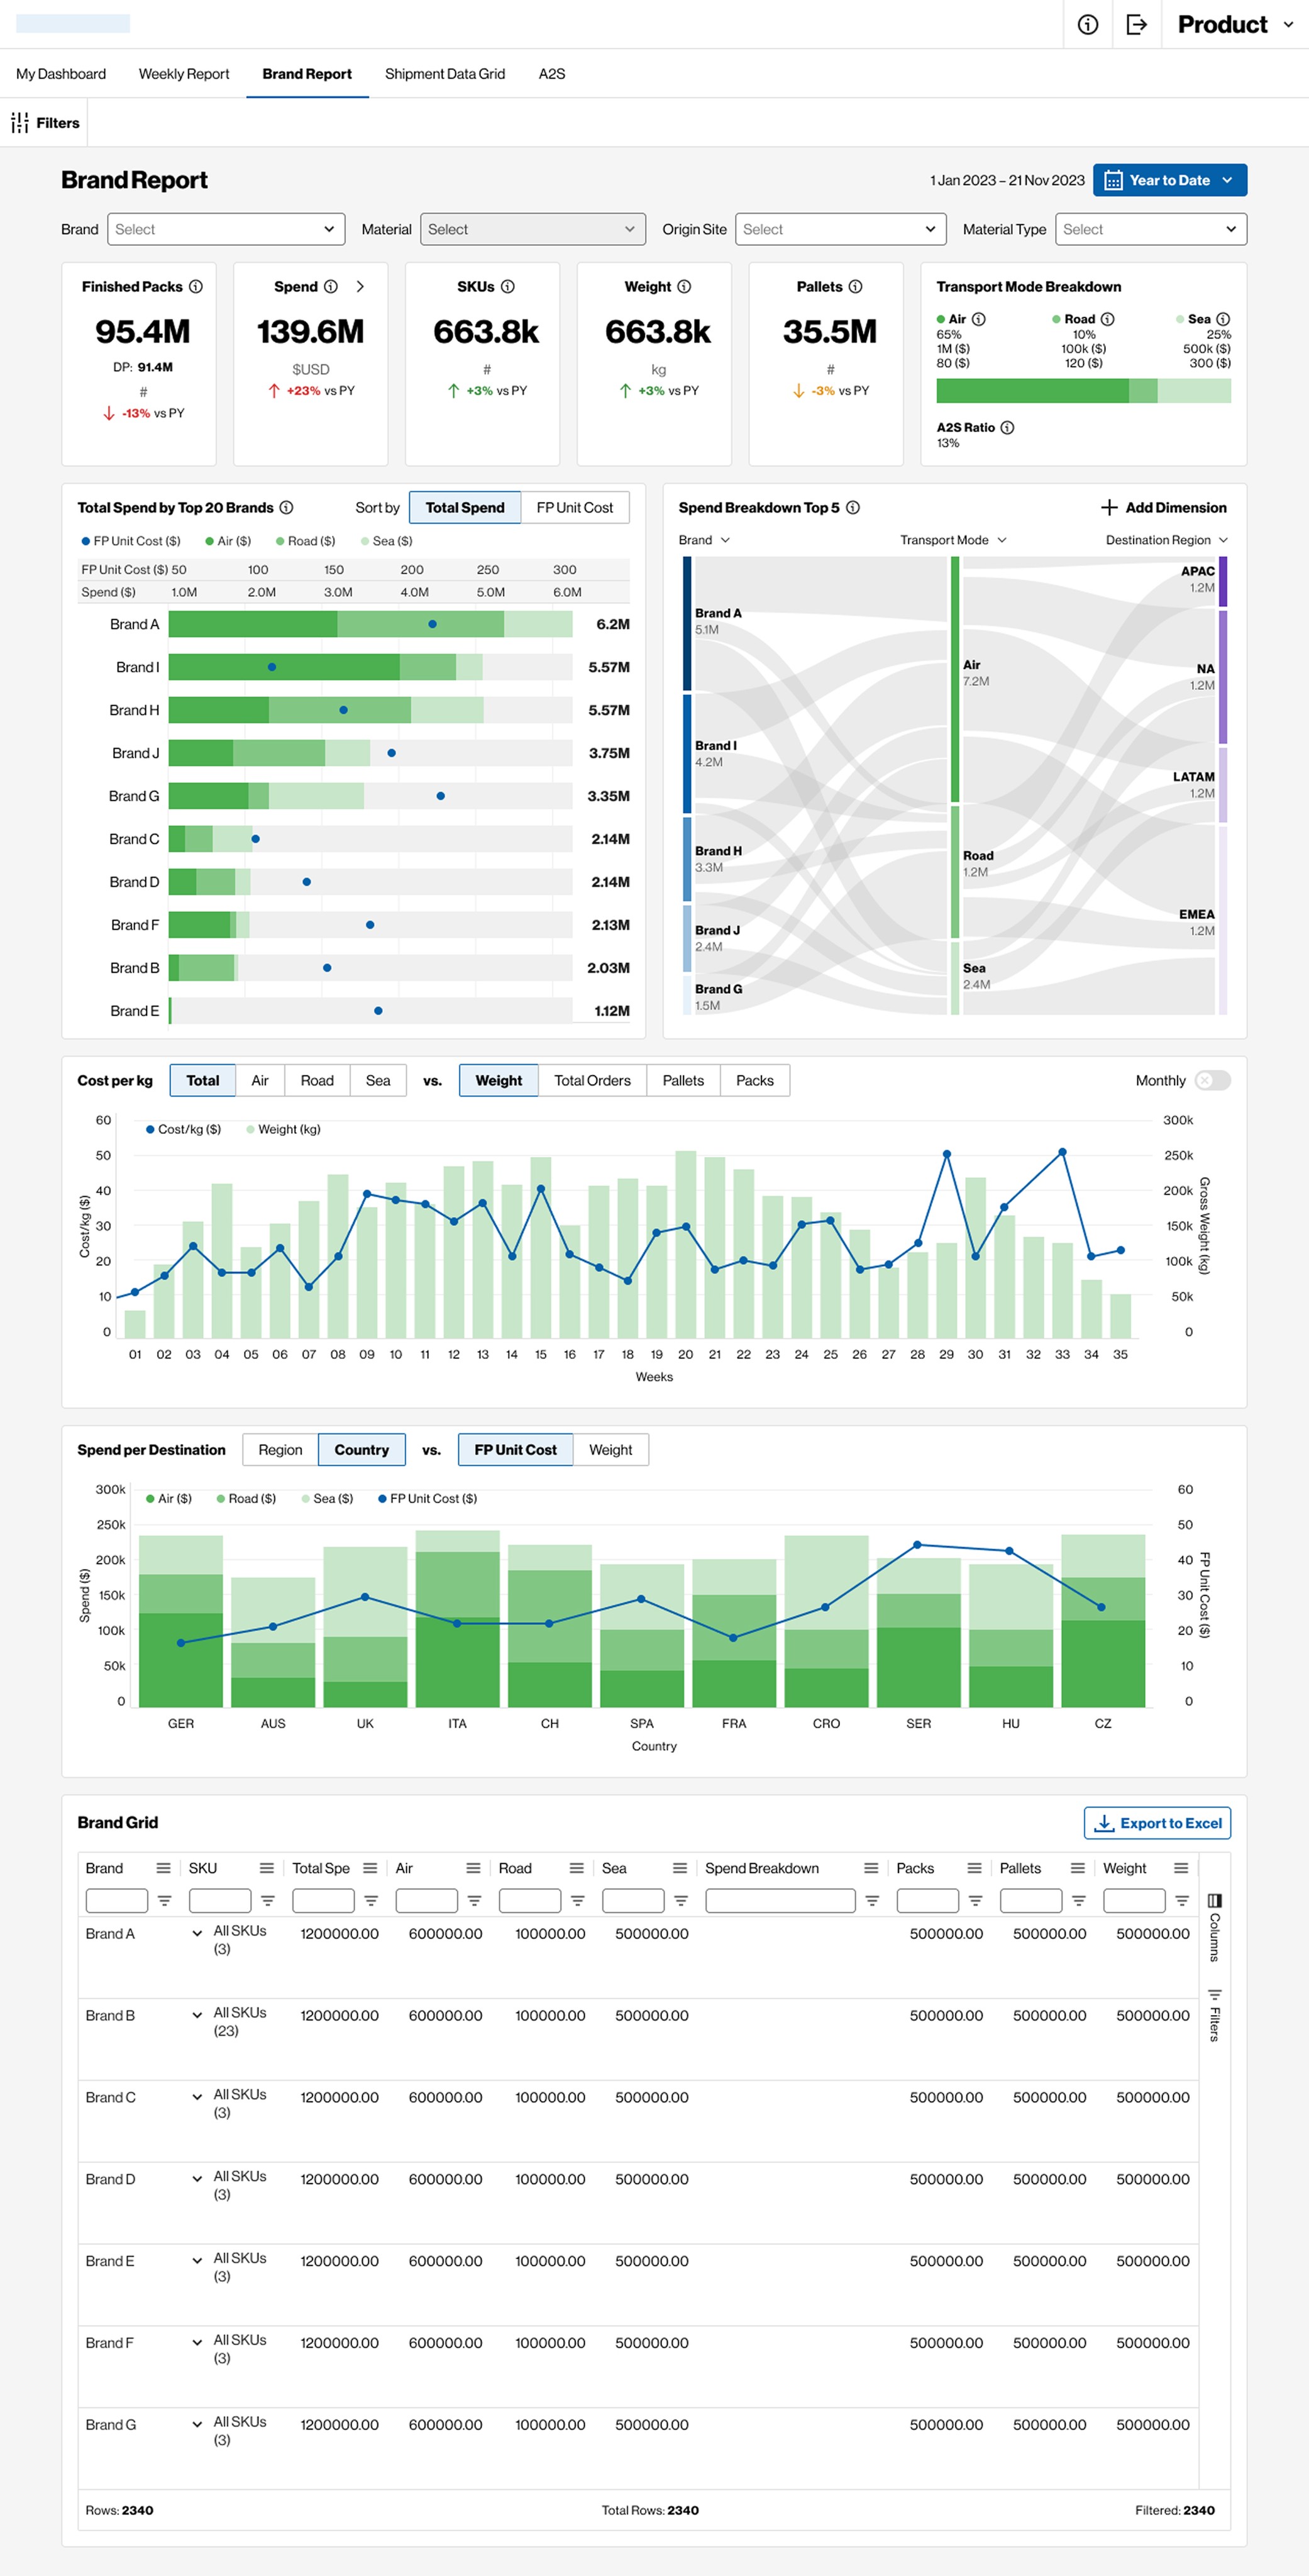
Task: Open the Weekly Report tab
Action: pyautogui.click(x=184, y=74)
